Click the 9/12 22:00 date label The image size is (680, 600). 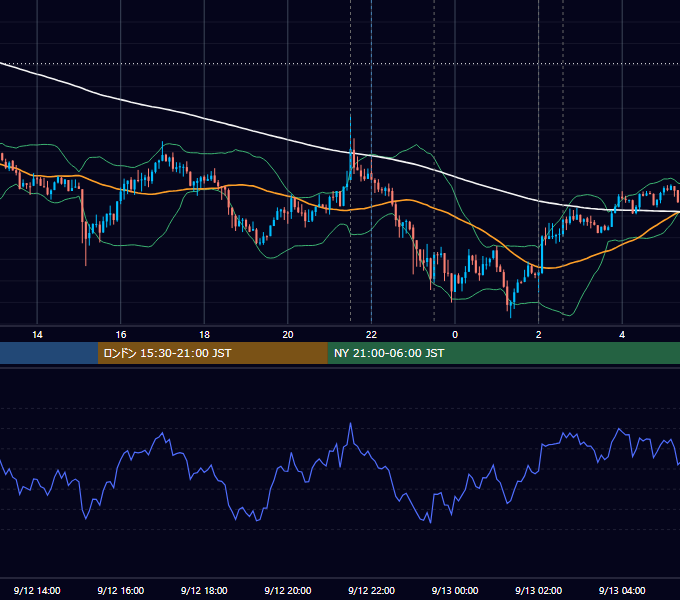coord(371,590)
